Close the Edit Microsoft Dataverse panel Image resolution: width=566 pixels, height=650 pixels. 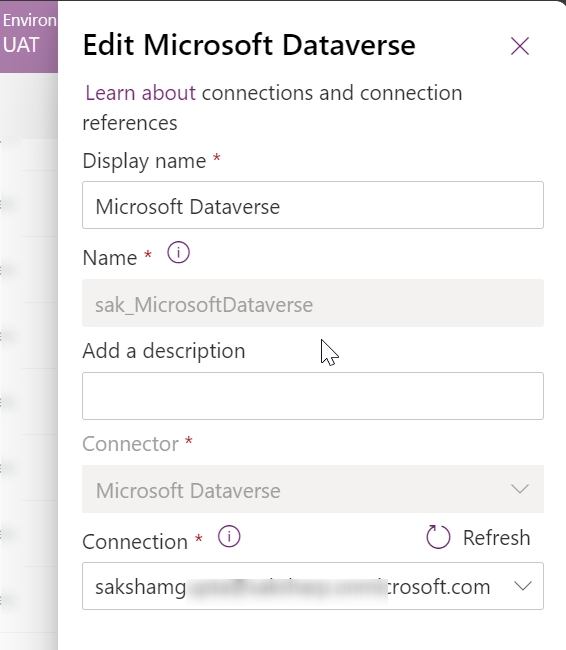[x=520, y=46]
